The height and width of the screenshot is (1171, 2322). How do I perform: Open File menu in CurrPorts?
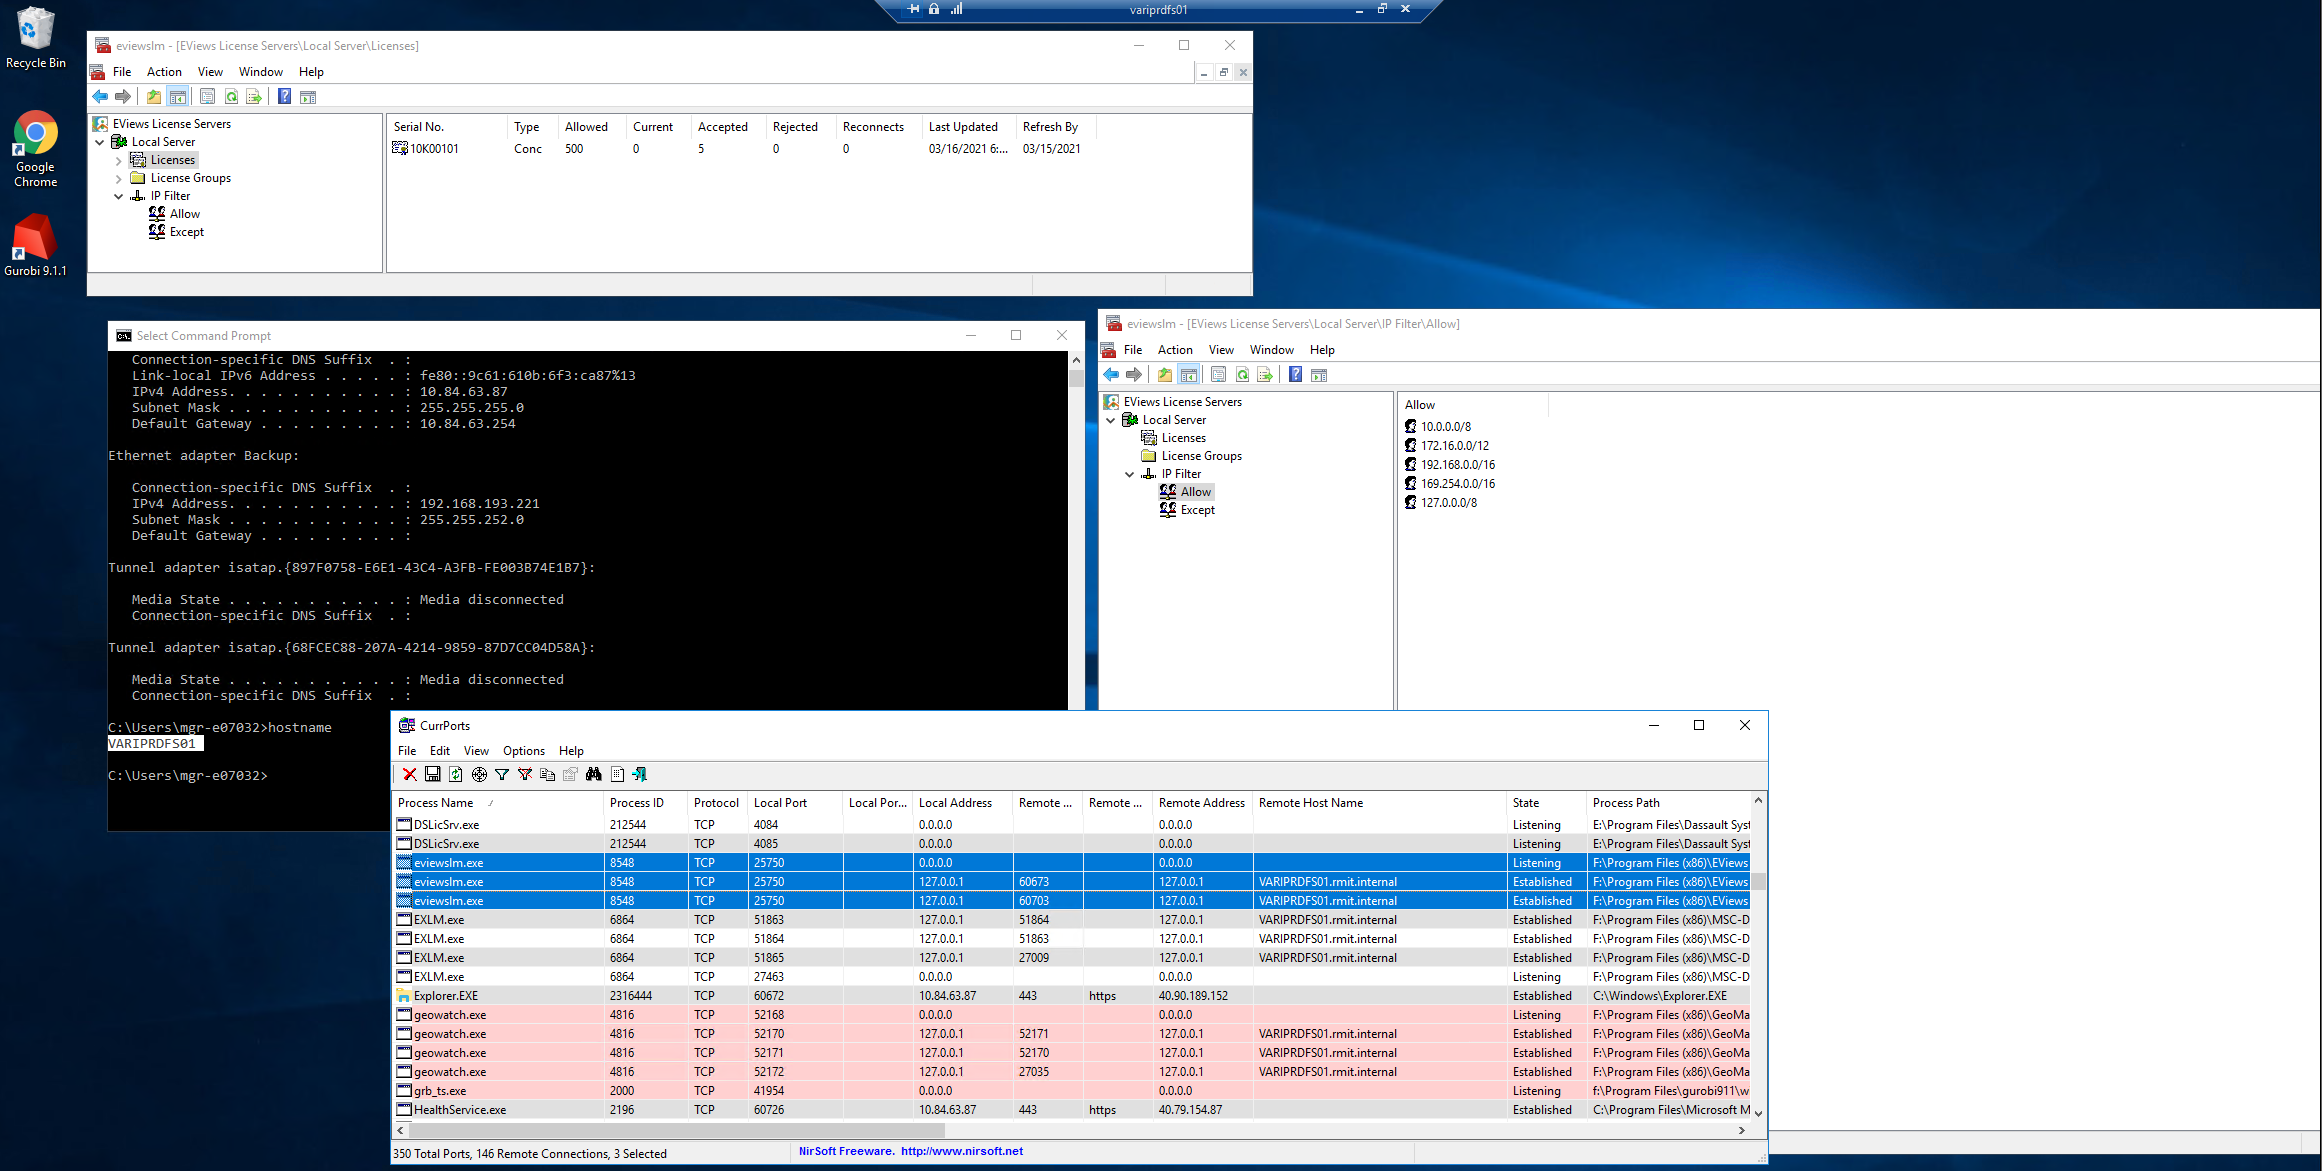pyautogui.click(x=407, y=751)
